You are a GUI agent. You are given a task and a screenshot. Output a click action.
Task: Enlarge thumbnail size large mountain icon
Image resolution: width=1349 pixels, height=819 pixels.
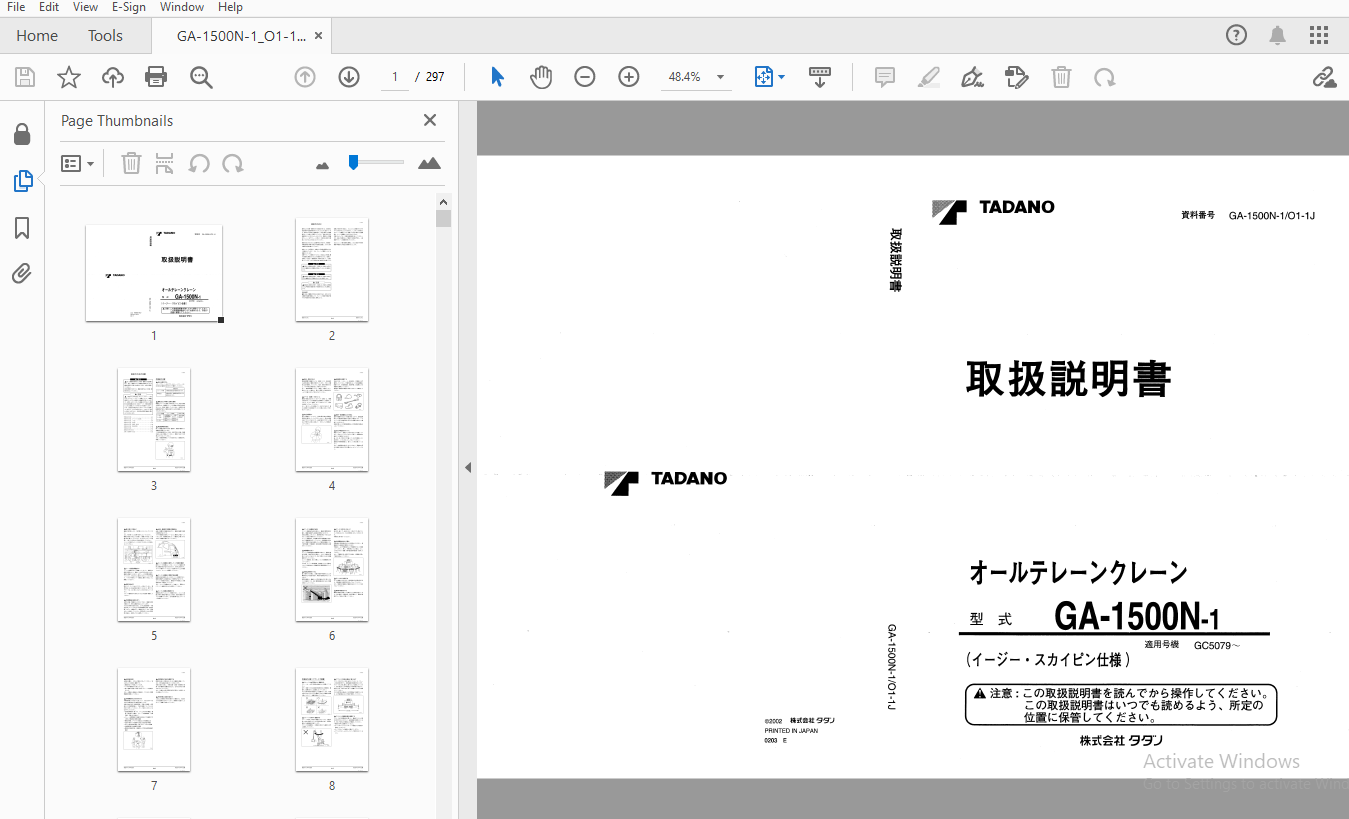point(430,163)
